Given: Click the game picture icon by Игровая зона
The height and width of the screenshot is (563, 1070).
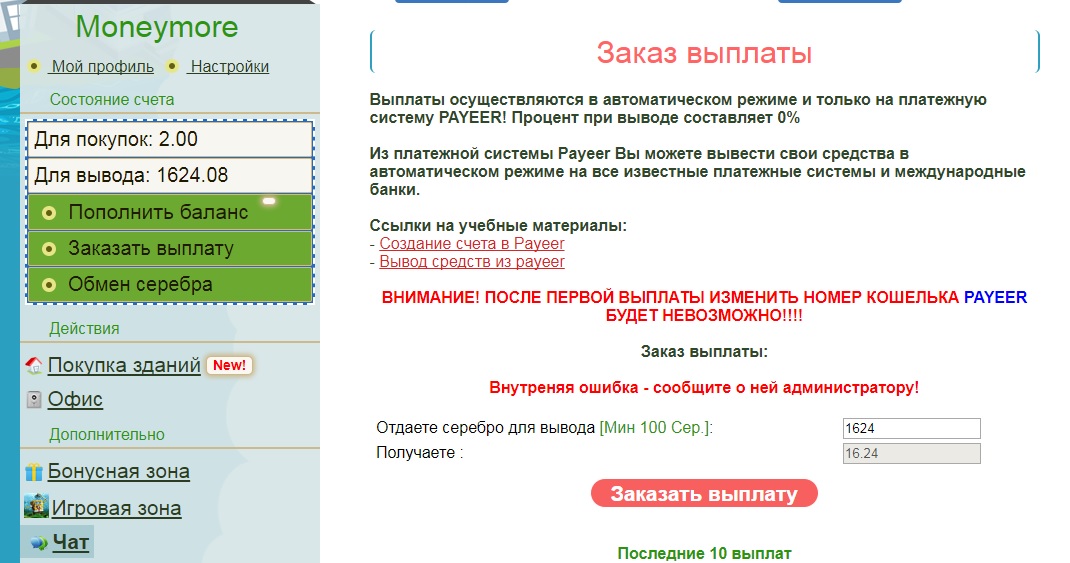Looking at the screenshot, I should click(x=35, y=507).
